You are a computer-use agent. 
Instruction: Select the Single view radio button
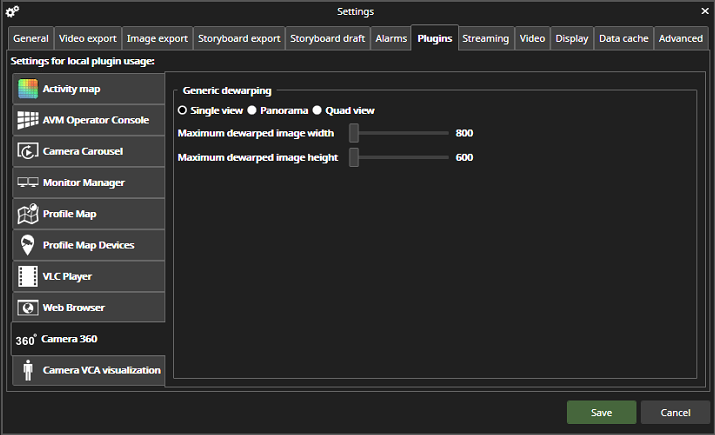click(182, 110)
